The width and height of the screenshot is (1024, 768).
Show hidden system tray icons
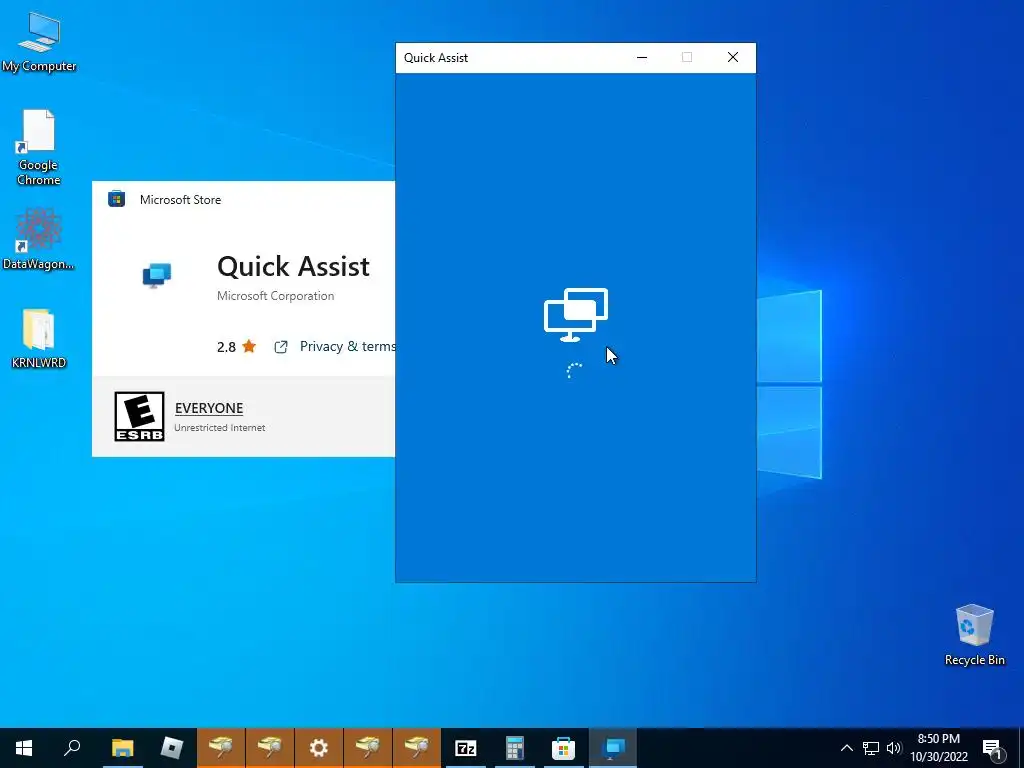(846, 748)
